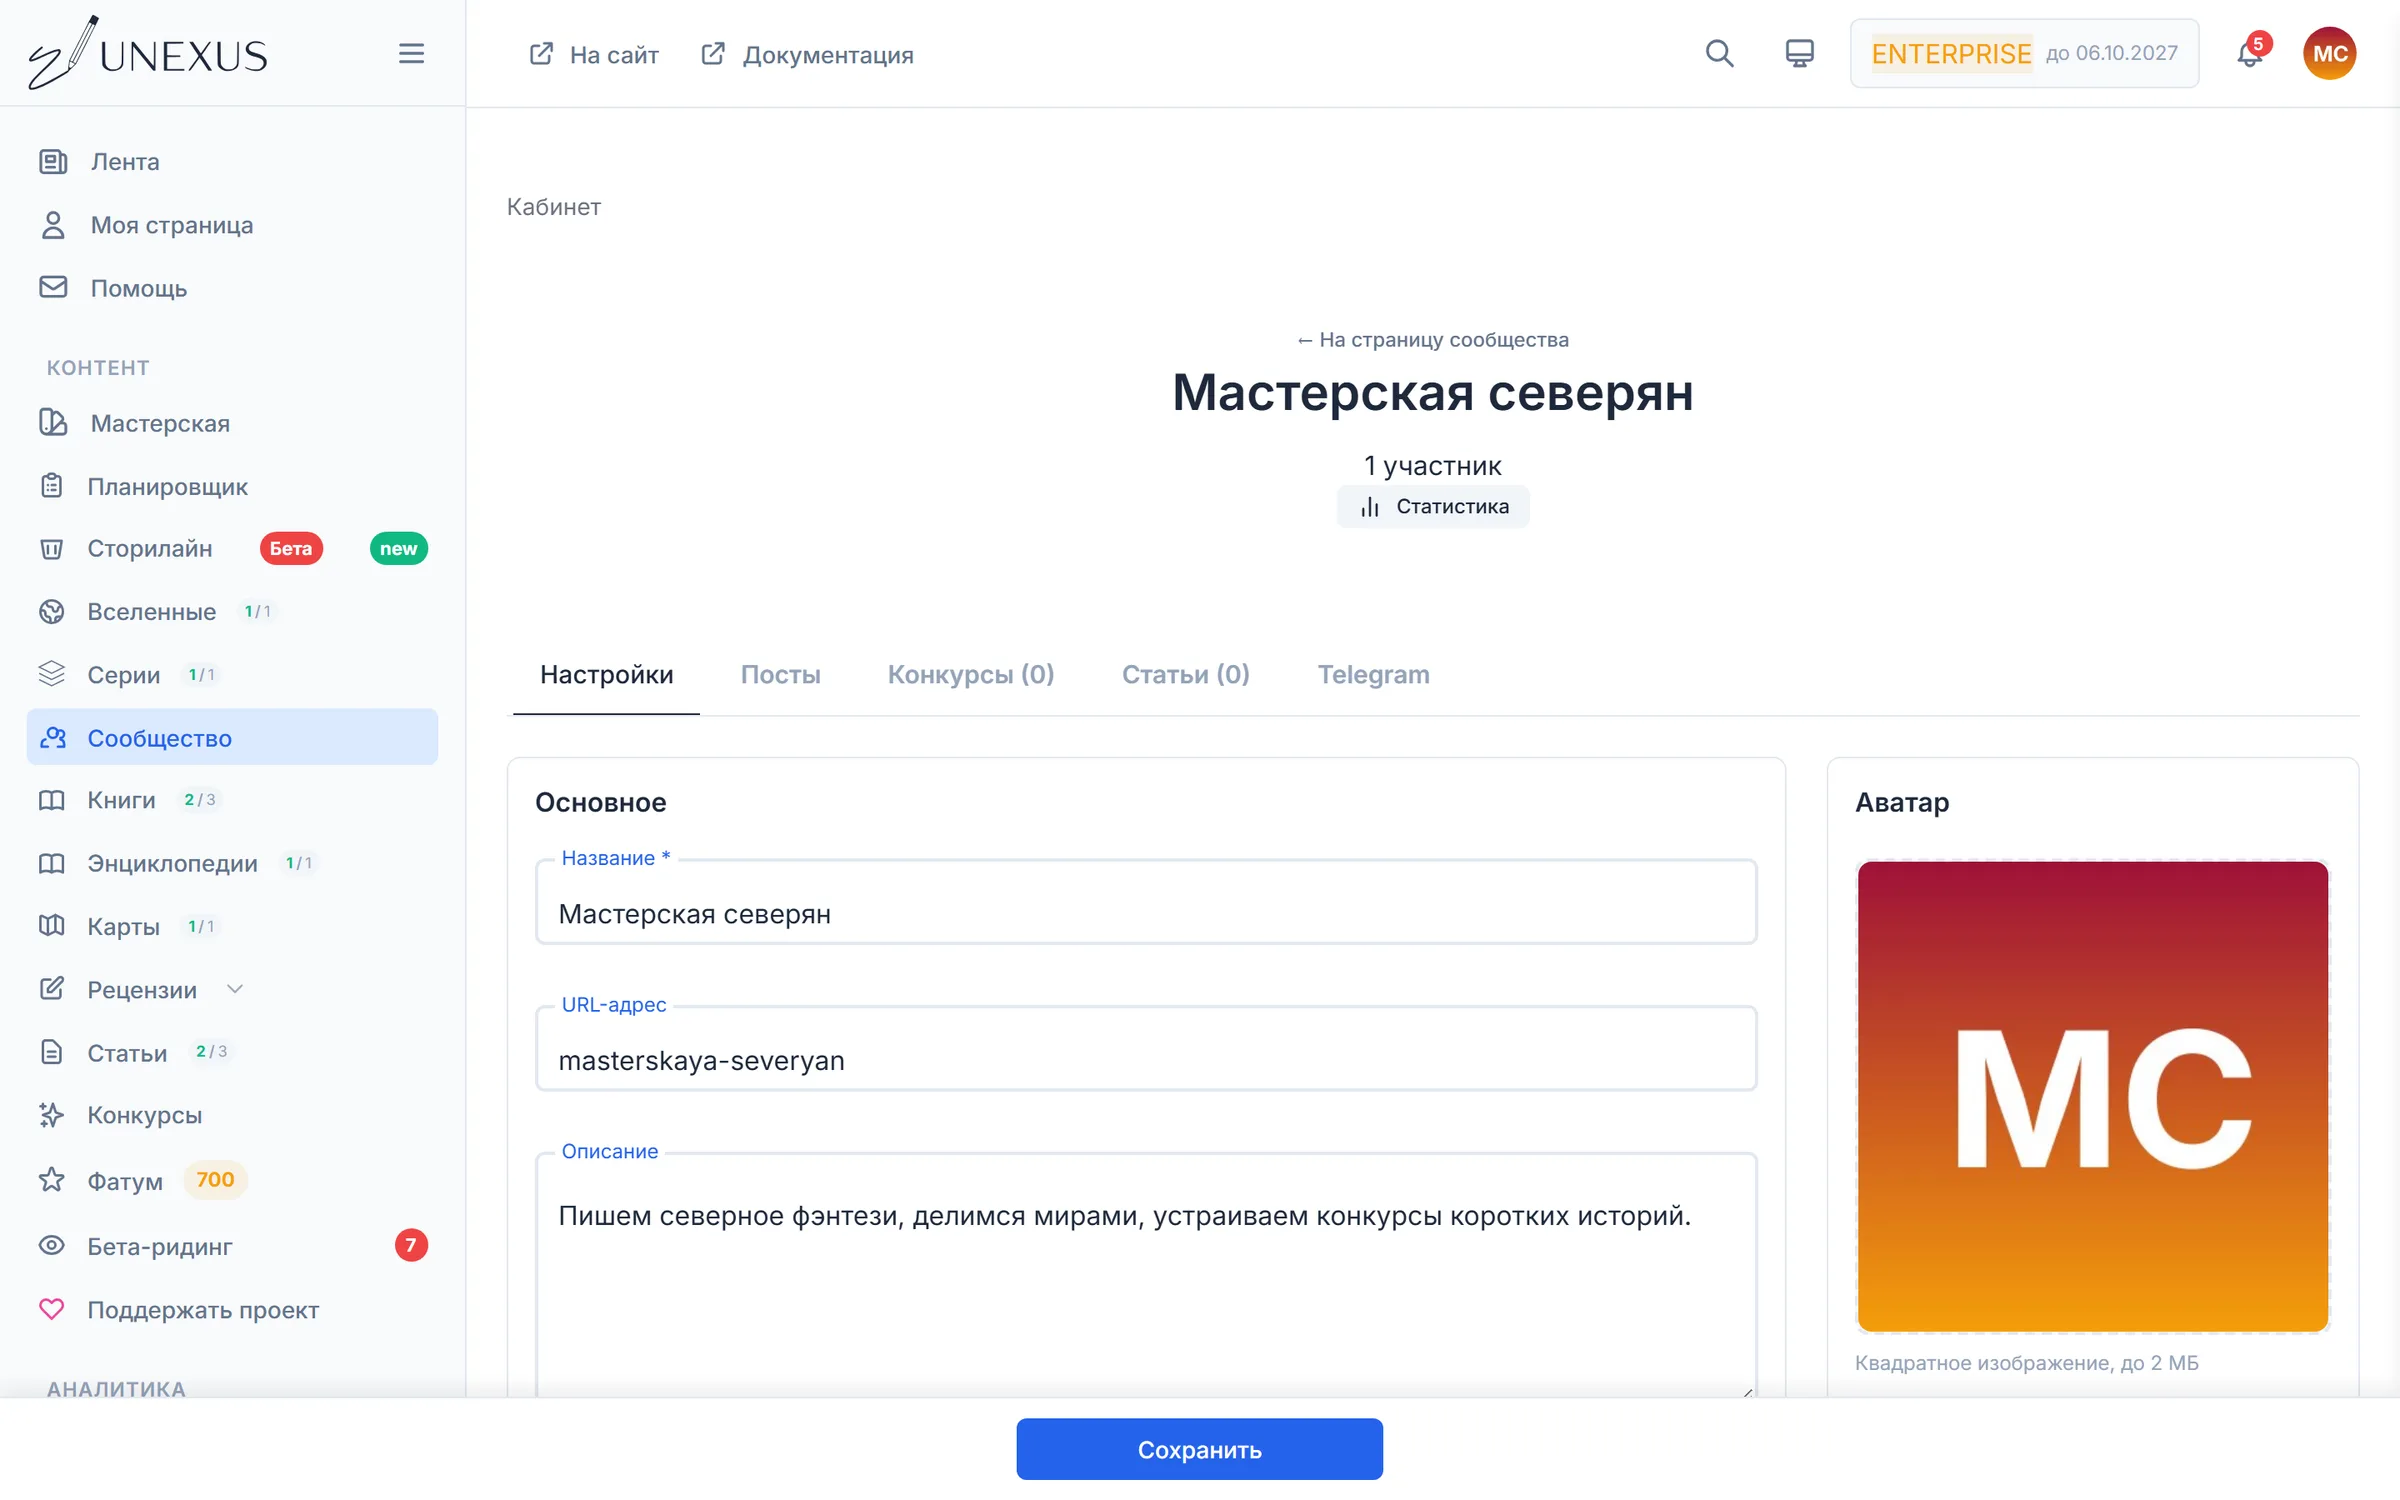Select Сообщество in the sidebar
This screenshot has width=2400, height=1500.
pos(232,737)
